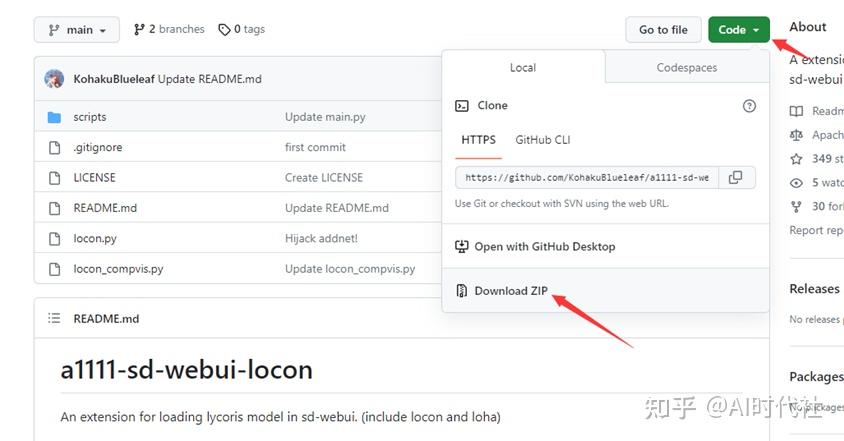Click the branches icon beside 2 branches

[x=139, y=30]
